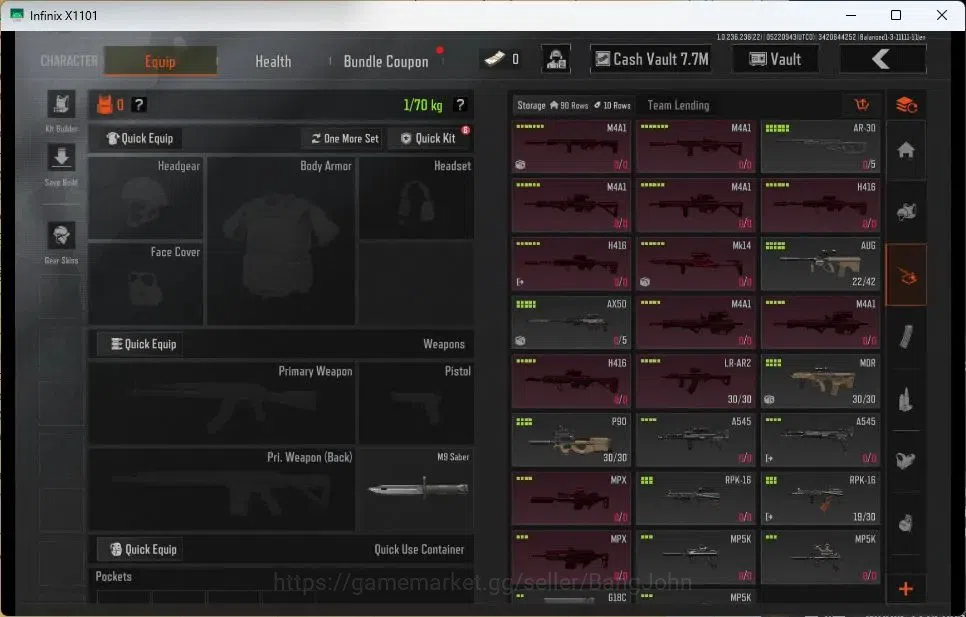This screenshot has width=966, height=617.
Task: Switch to the Health tab
Action: (273, 61)
